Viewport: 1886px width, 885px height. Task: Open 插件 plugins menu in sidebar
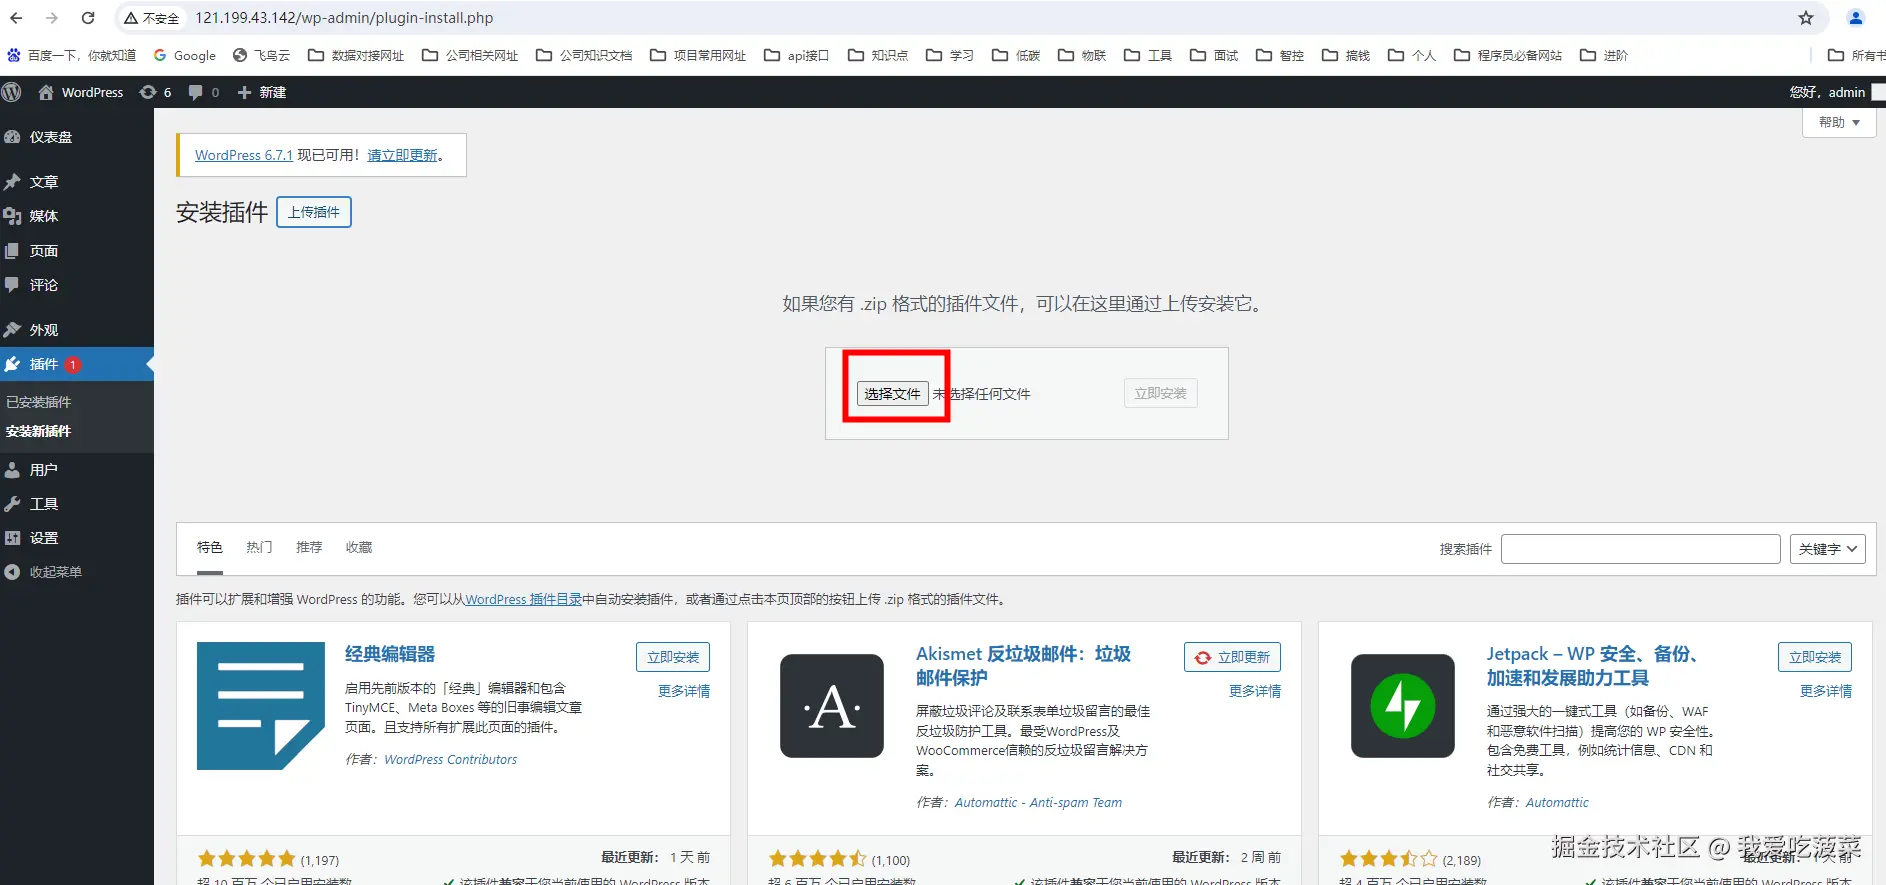[x=77, y=364]
